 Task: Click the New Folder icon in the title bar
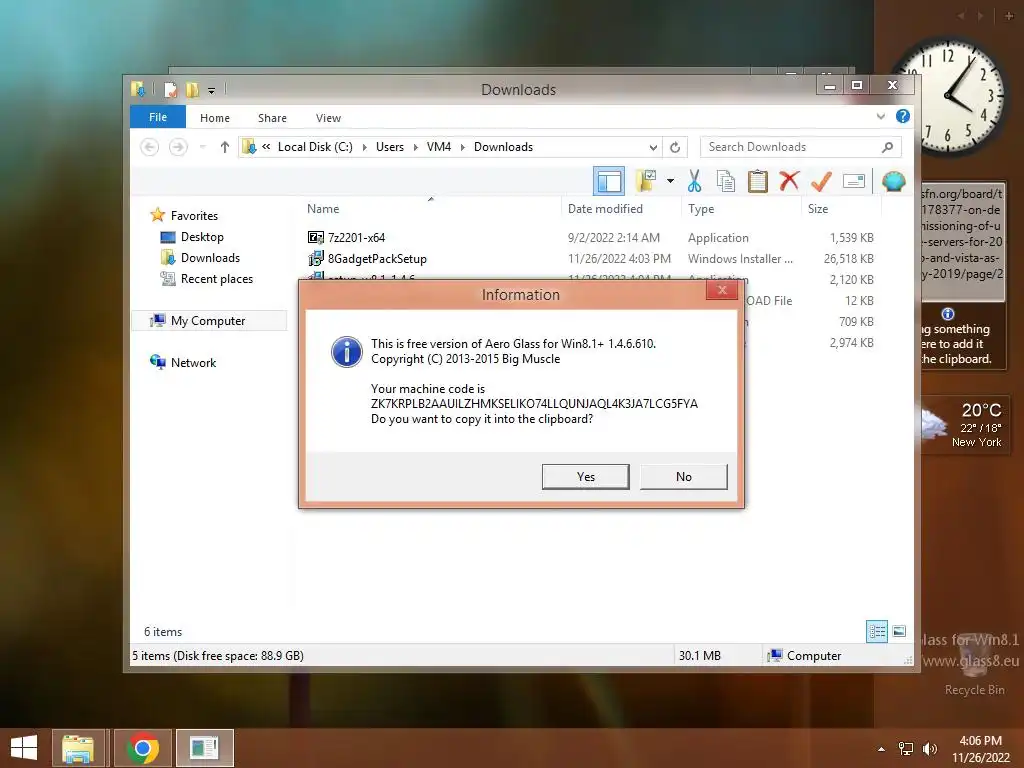click(x=192, y=89)
